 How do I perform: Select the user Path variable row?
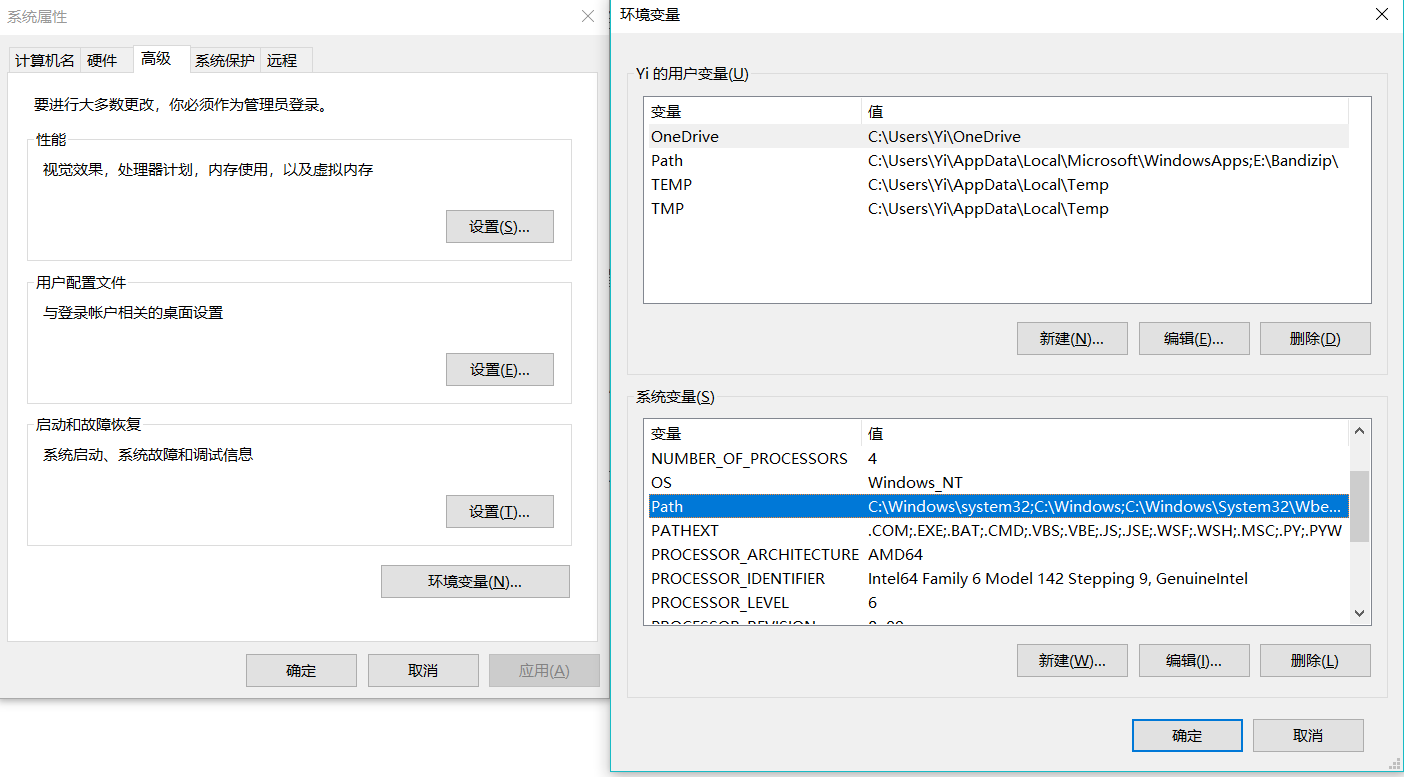(998, 161)
